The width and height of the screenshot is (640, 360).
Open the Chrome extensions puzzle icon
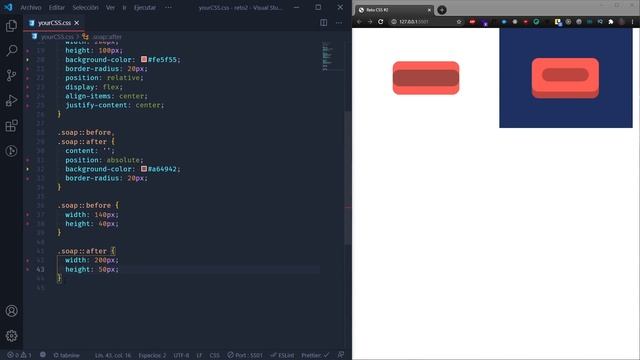611,22
